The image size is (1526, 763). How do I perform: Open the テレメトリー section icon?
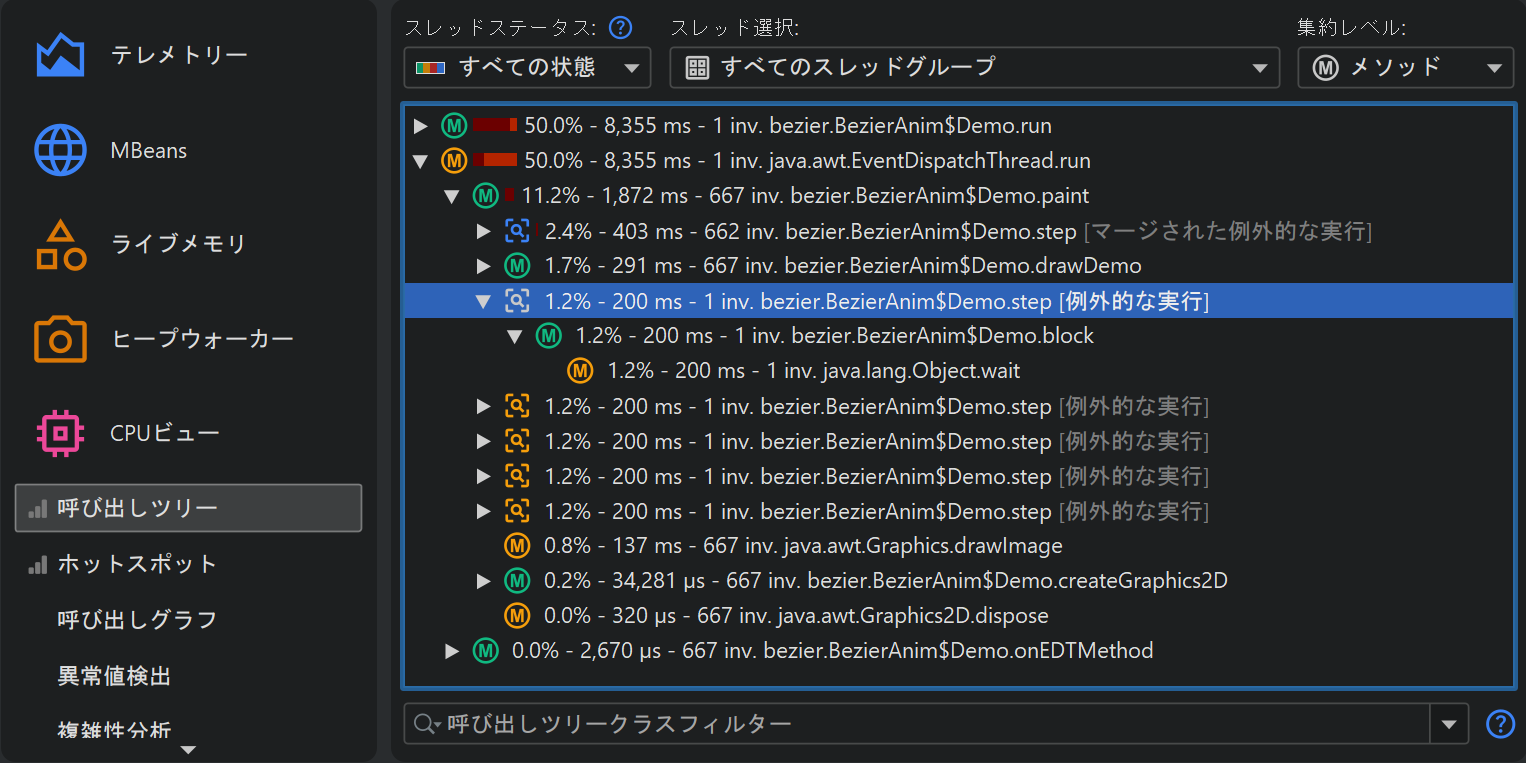[x=60, y=55]
